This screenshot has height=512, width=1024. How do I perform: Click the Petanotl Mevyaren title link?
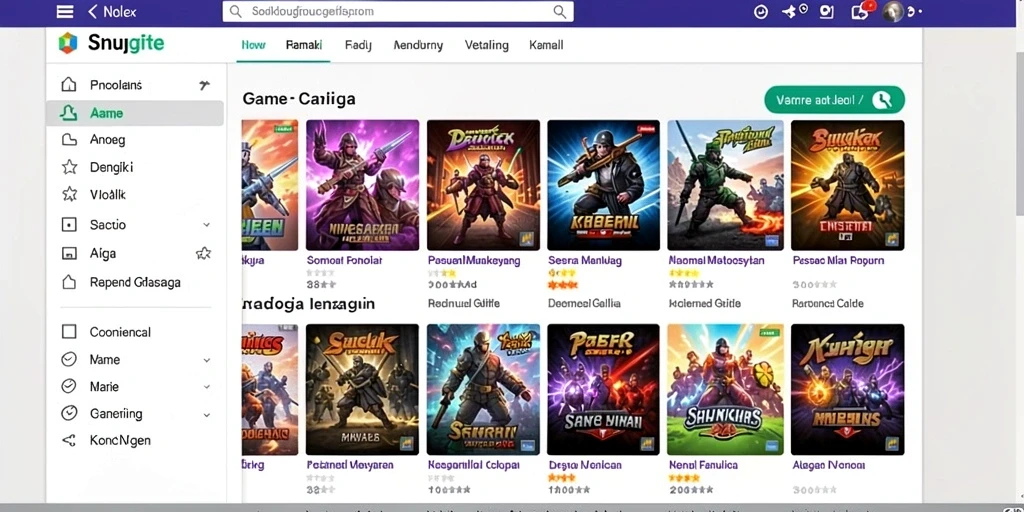(350, 465)
